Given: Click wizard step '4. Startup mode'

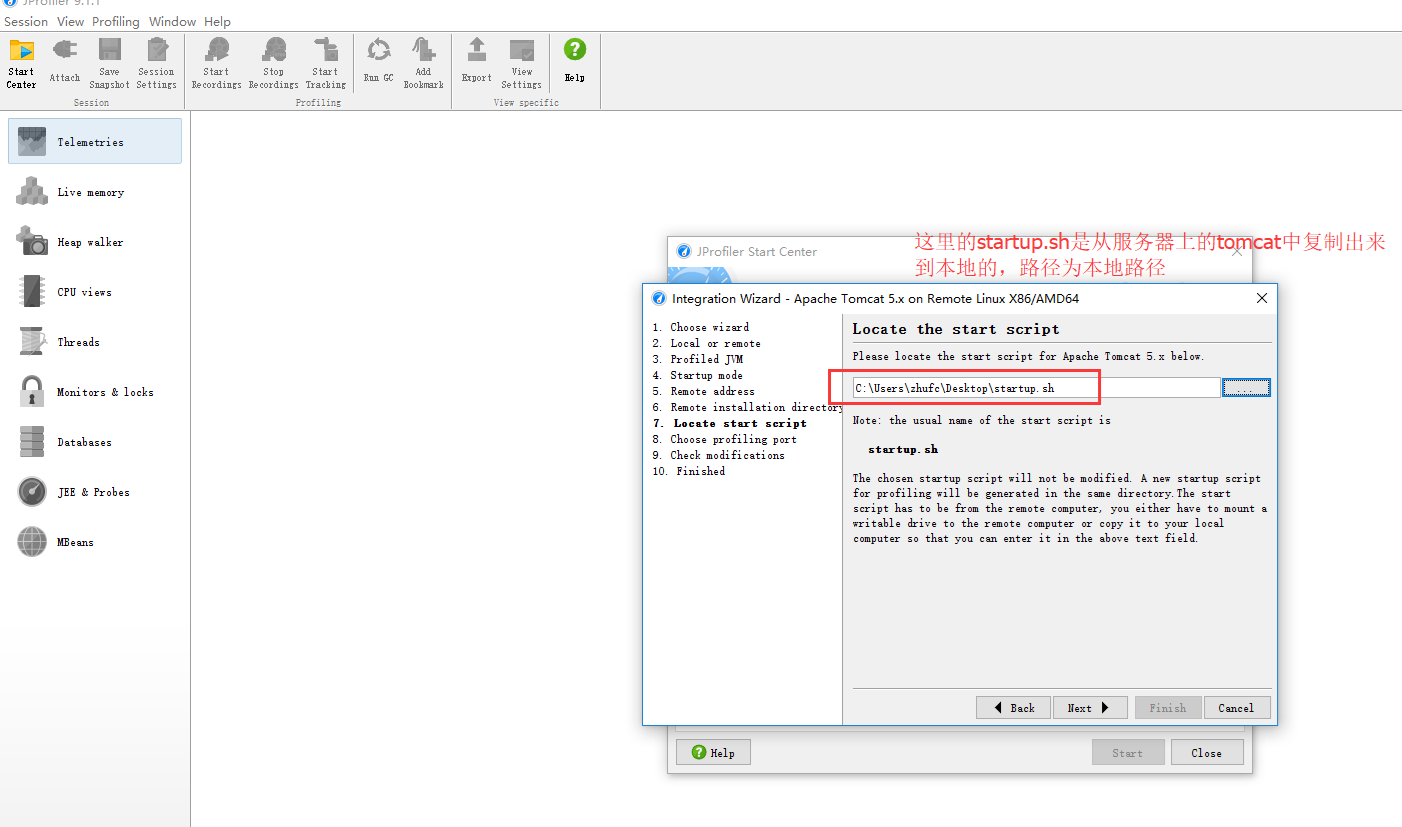Looking at the screenshot, I should (x=698, y=375).
